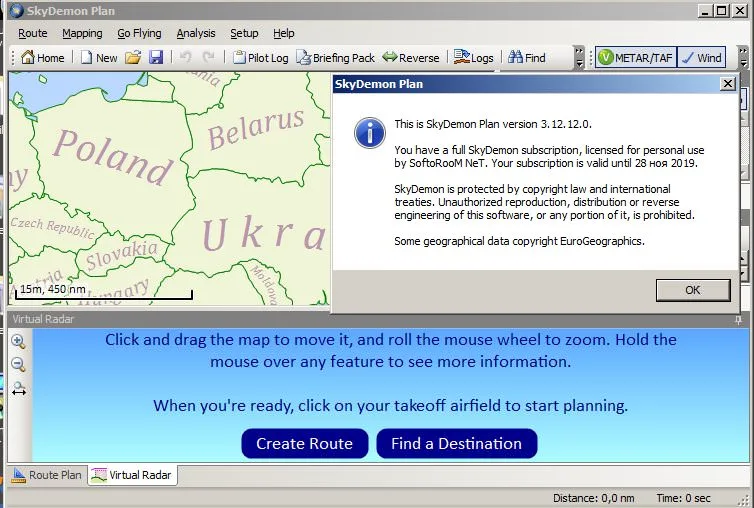Open the Help menu
This screenshot has width=754, height=508.
click(x=284, y=33)
